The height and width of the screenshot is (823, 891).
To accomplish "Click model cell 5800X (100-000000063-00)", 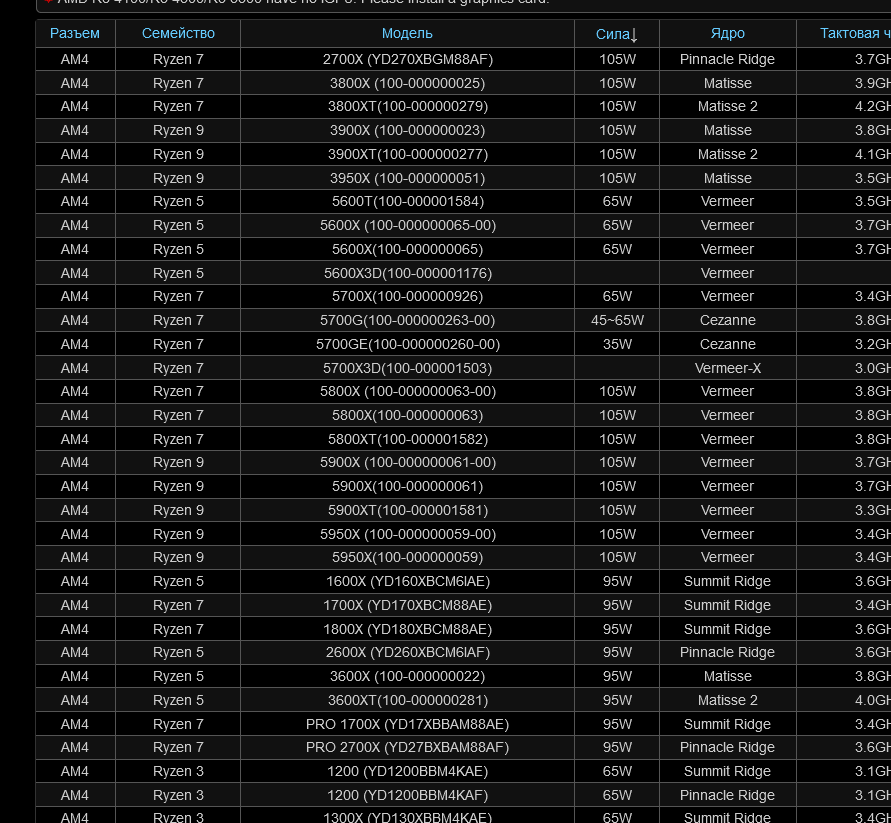I will [x=407, y=391].
